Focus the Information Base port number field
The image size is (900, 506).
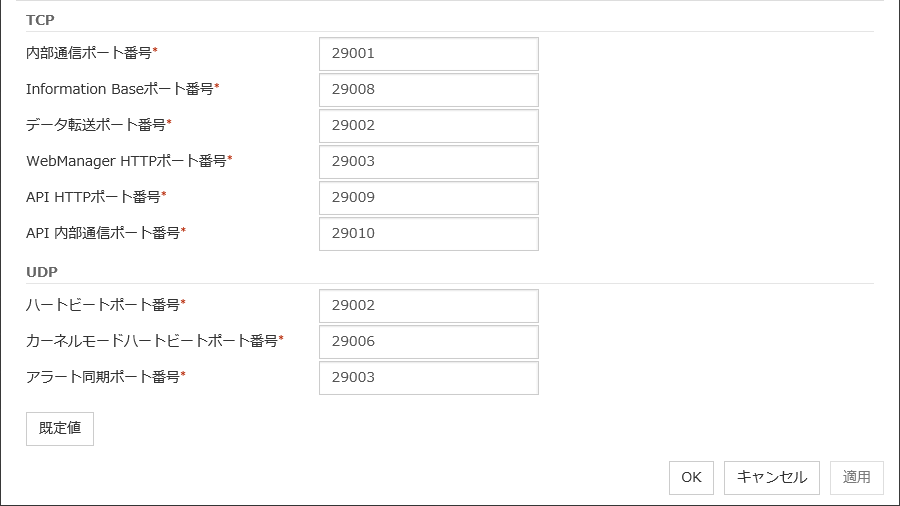pos(428,90)
